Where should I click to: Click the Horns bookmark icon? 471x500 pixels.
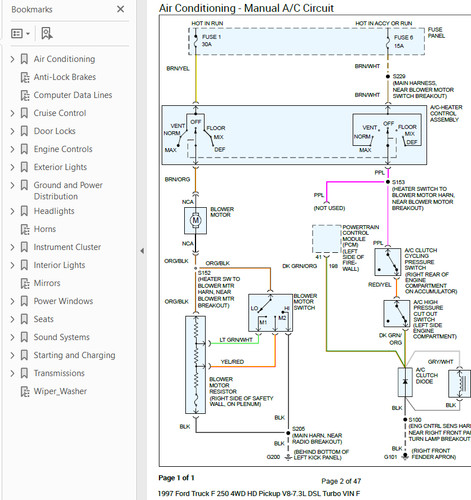[25, 229]
